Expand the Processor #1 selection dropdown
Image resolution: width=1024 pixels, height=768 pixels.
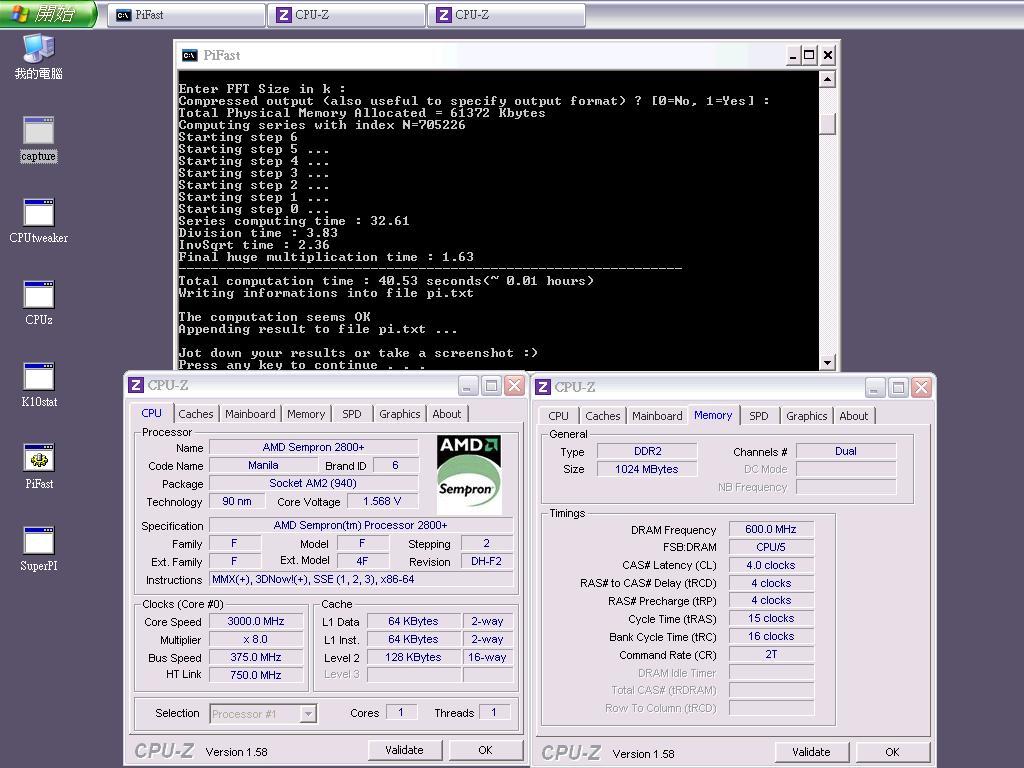pos(308,714)
